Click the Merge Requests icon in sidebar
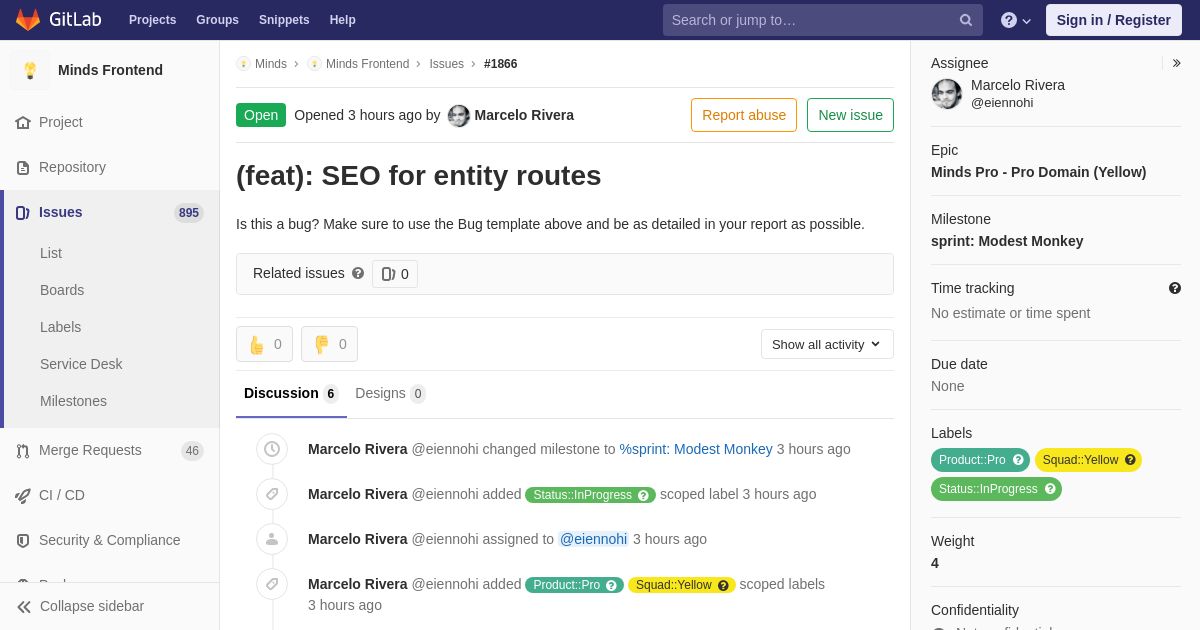1200x630 pixels. click(x=23, y=450)
